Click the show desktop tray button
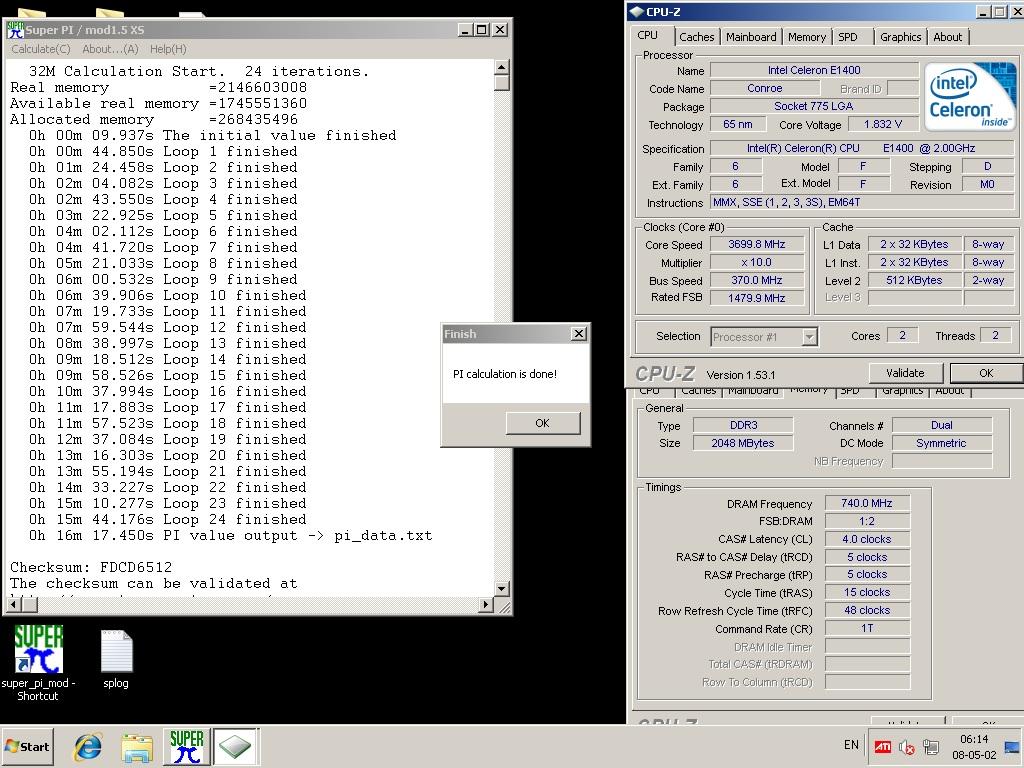Image resolution: width=1024 pixels, height=768 pixels. coord(1012,746)
